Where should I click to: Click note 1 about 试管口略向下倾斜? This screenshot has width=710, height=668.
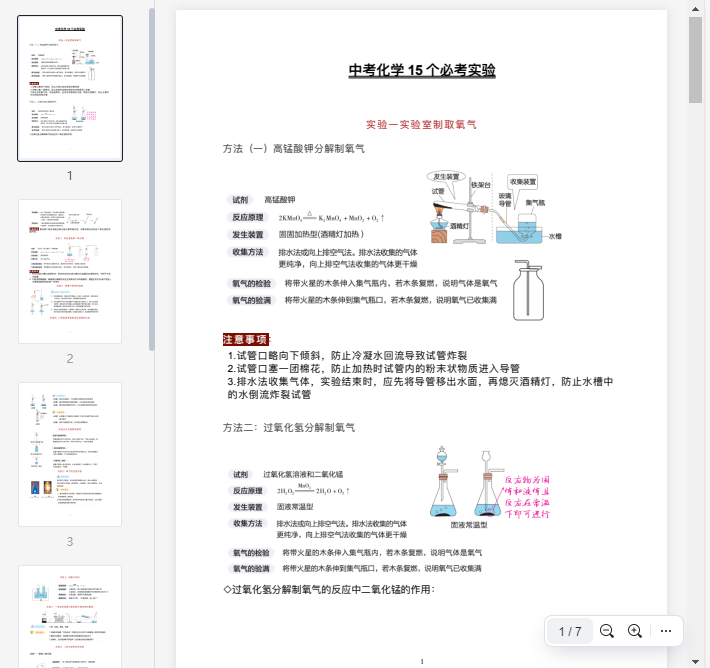347,356
